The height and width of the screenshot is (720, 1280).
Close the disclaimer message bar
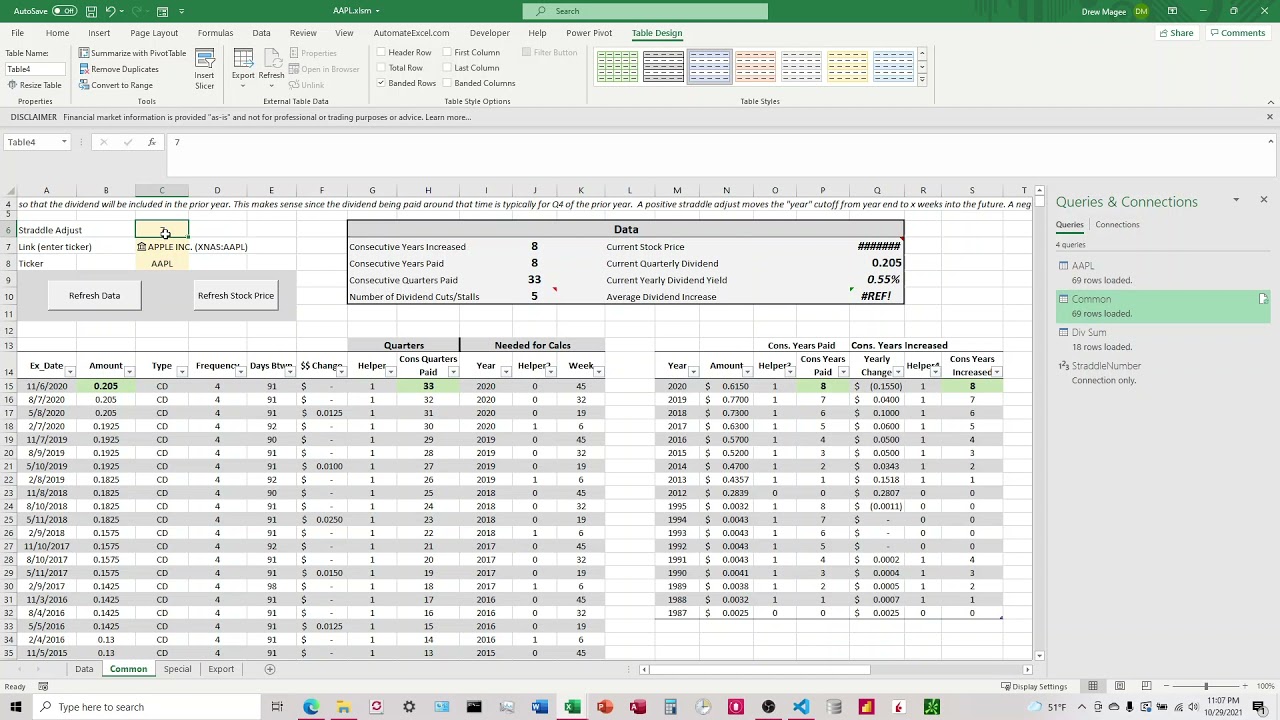[x=1269, y=117]
